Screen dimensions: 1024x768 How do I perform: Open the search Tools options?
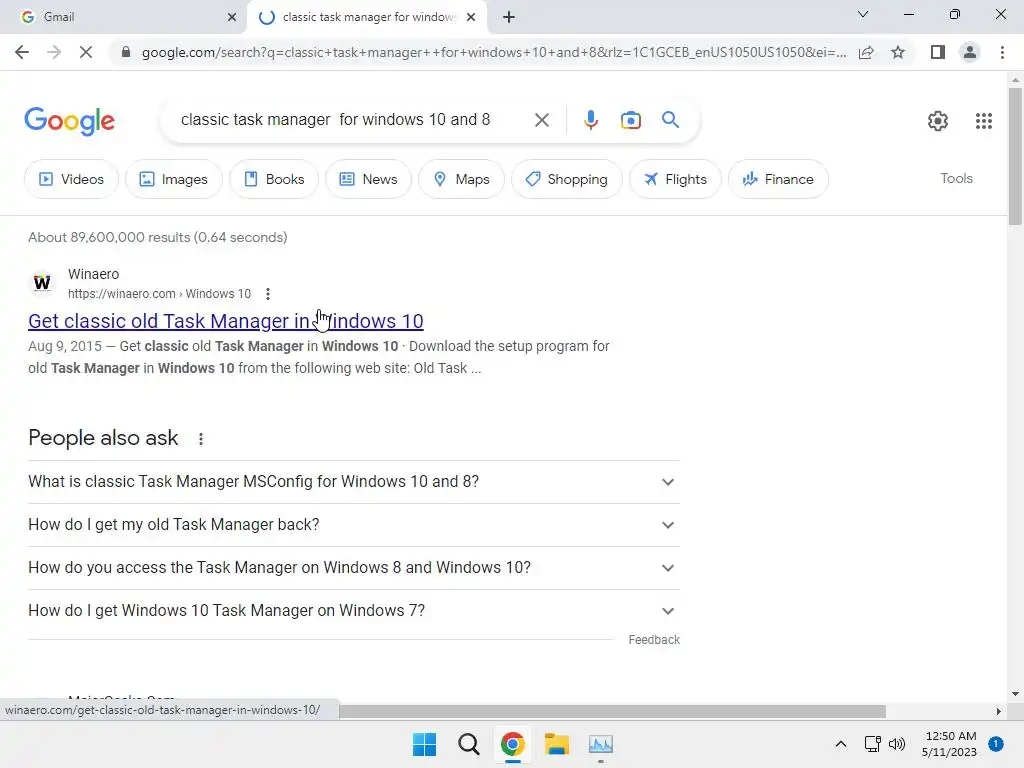[956, 178]
